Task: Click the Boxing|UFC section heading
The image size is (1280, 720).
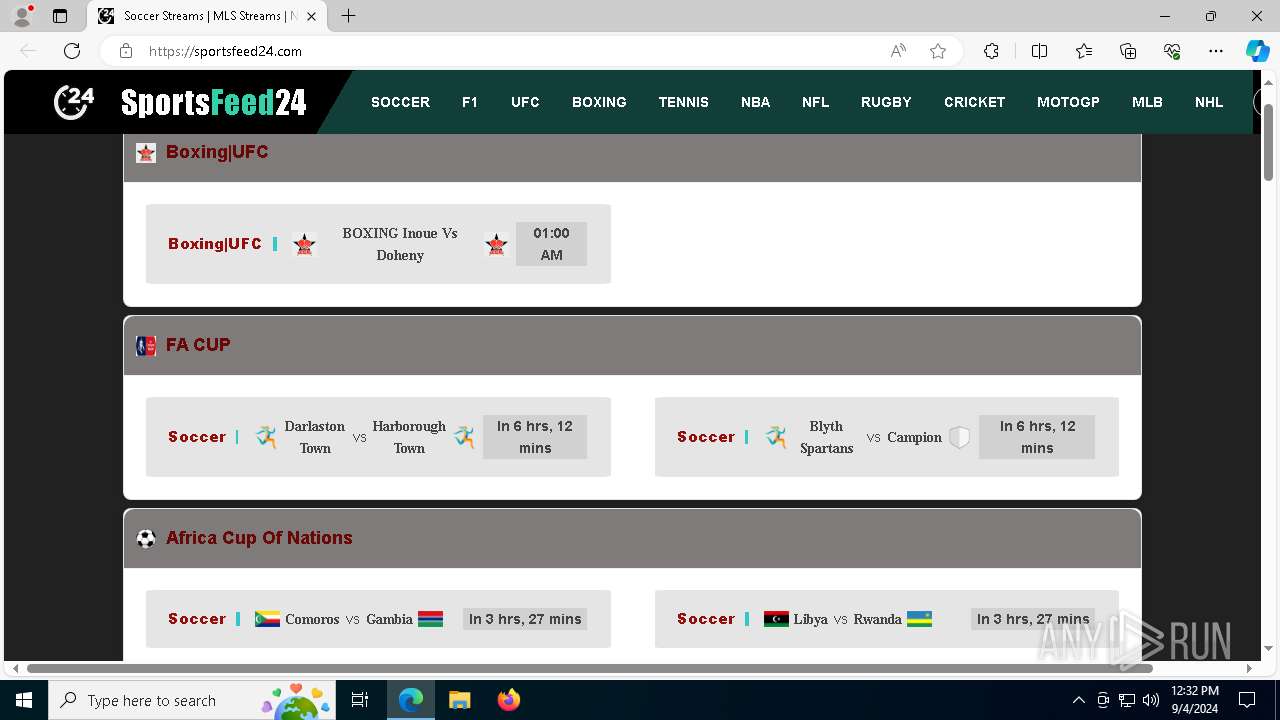Action: [x=217, y=152]
